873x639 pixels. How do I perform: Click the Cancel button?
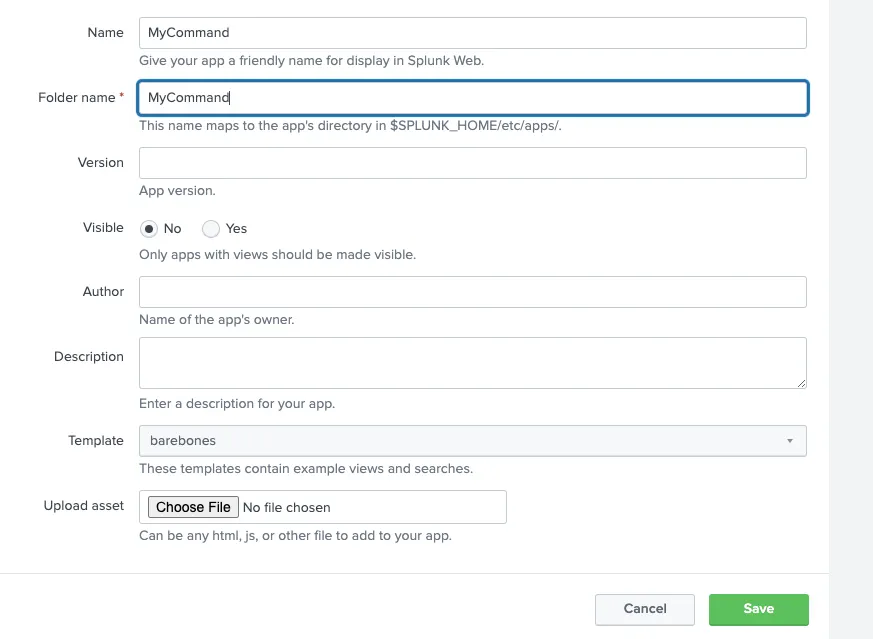point(644,609)
